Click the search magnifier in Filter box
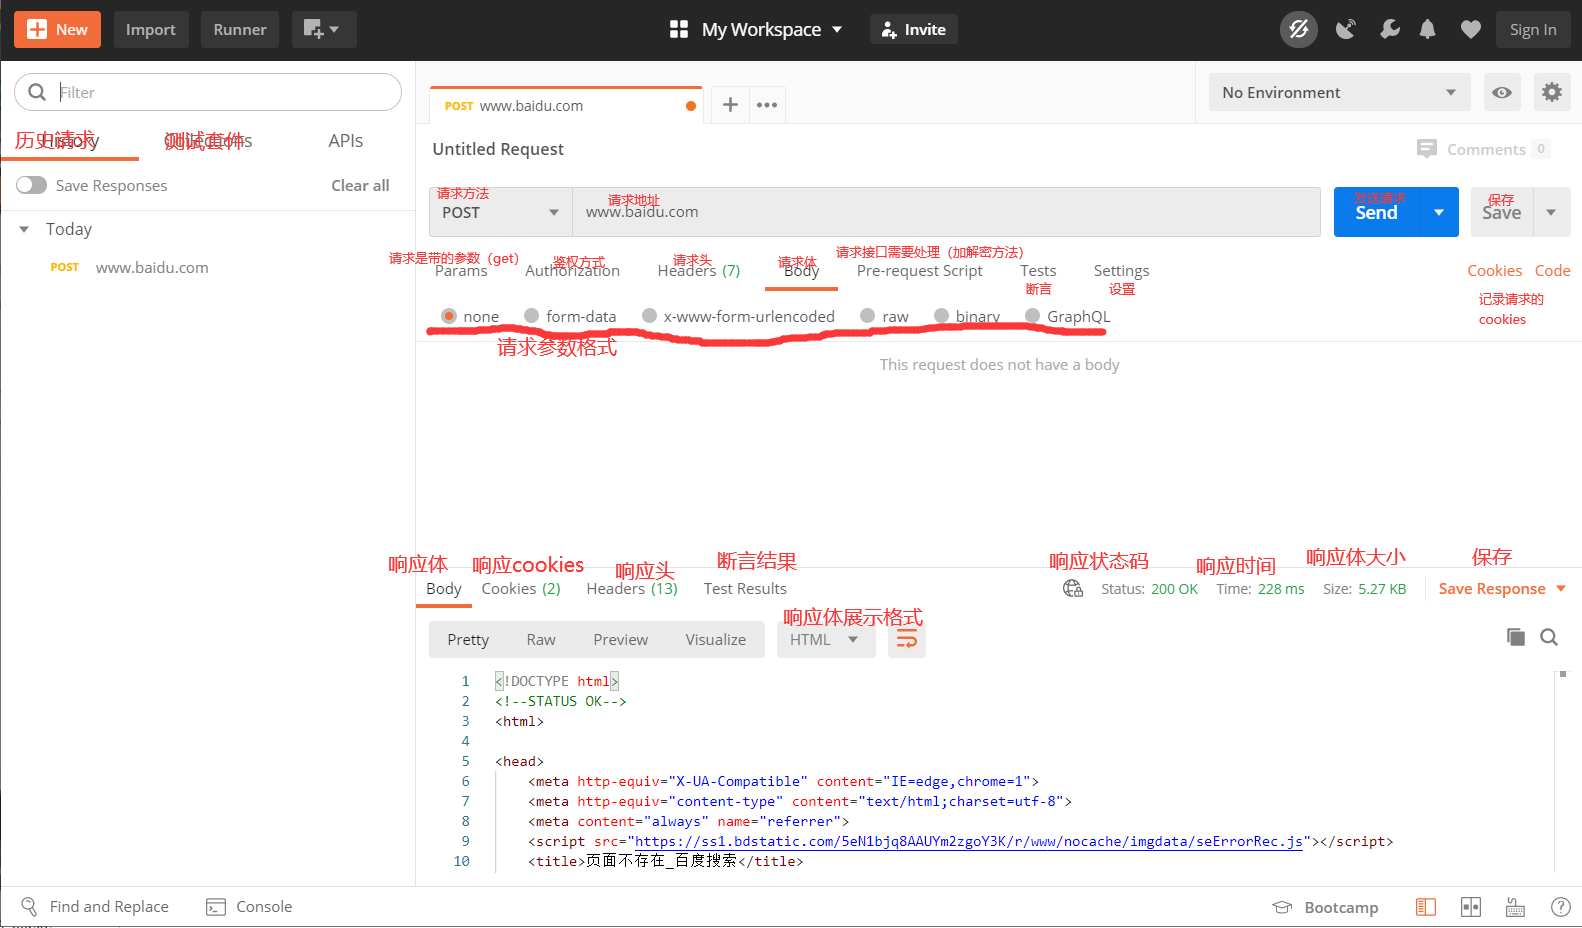 click(37, 92)
